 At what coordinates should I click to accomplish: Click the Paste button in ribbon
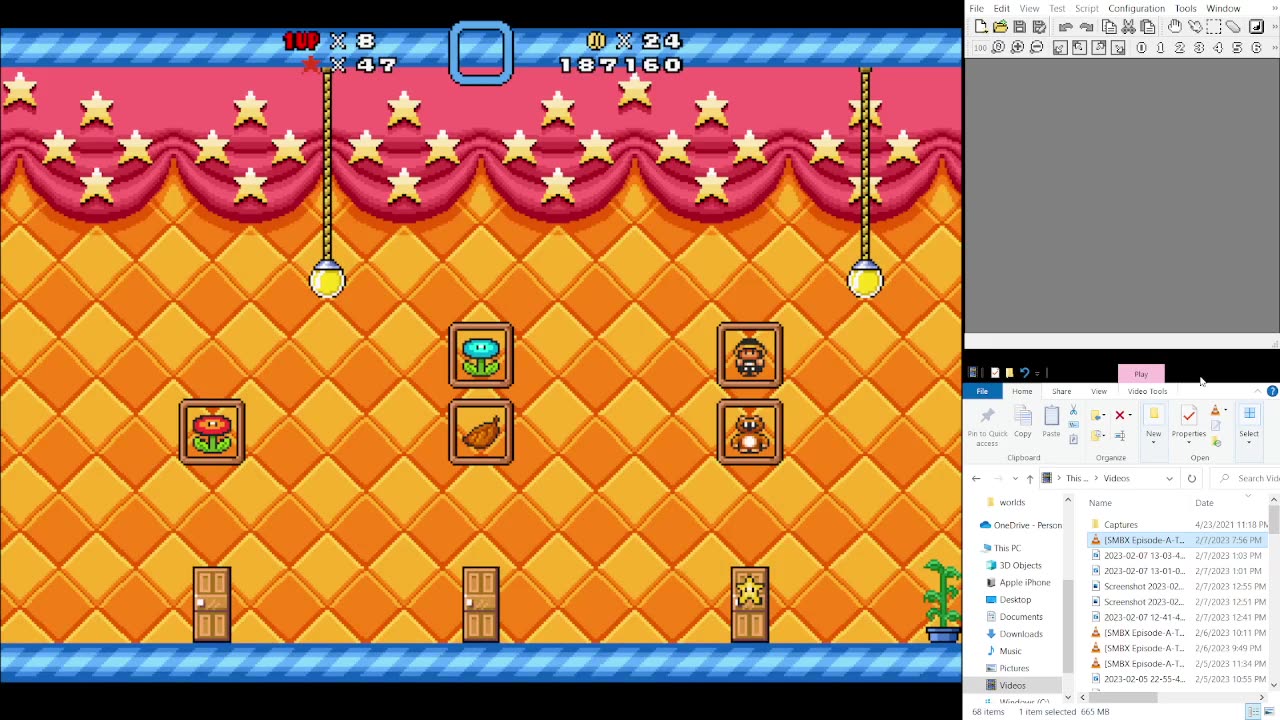pos(1051,420)
